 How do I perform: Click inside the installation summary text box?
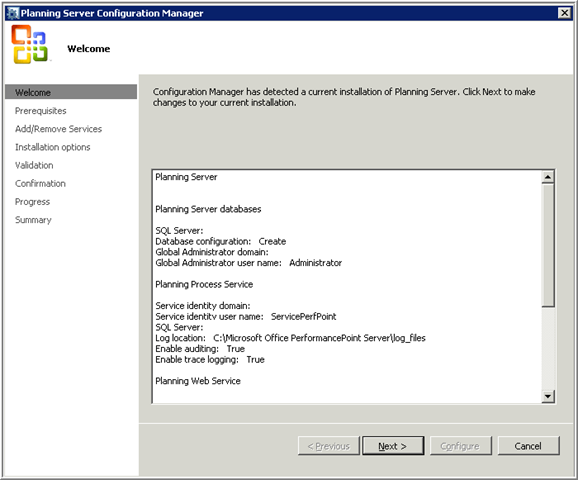[347, 286]
